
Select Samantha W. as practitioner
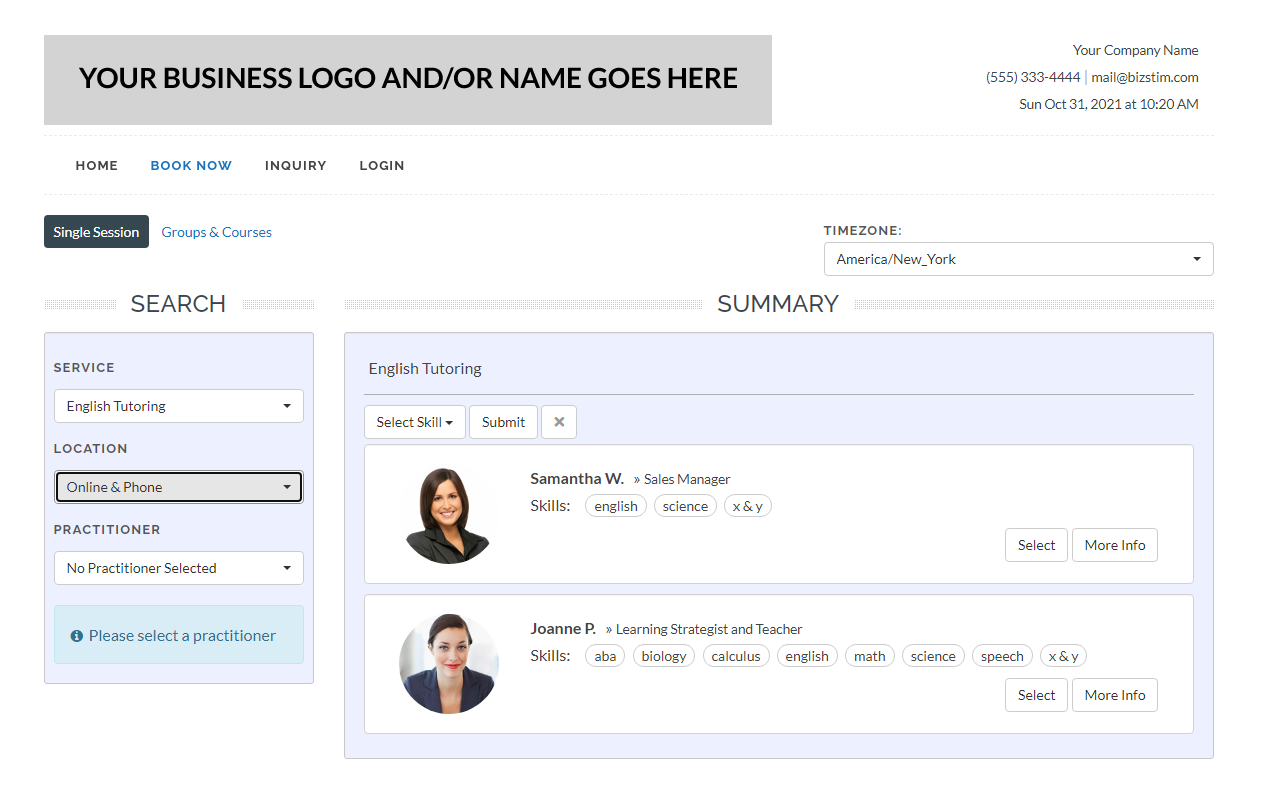1035,544
